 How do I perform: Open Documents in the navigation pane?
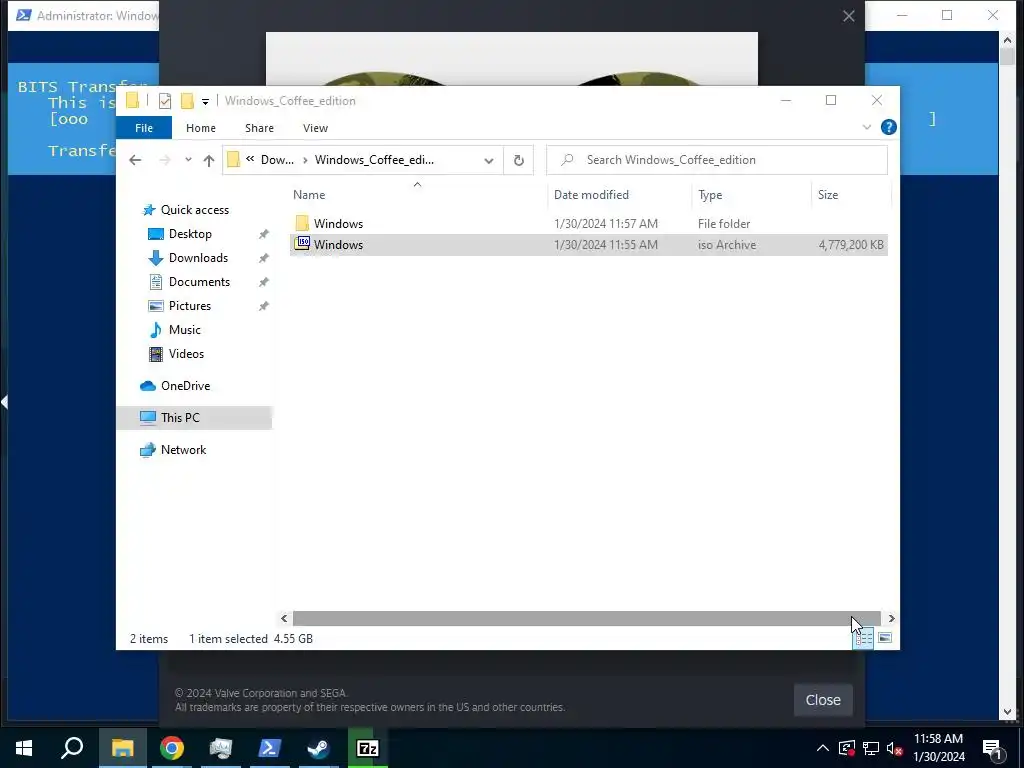pos(199,282)
